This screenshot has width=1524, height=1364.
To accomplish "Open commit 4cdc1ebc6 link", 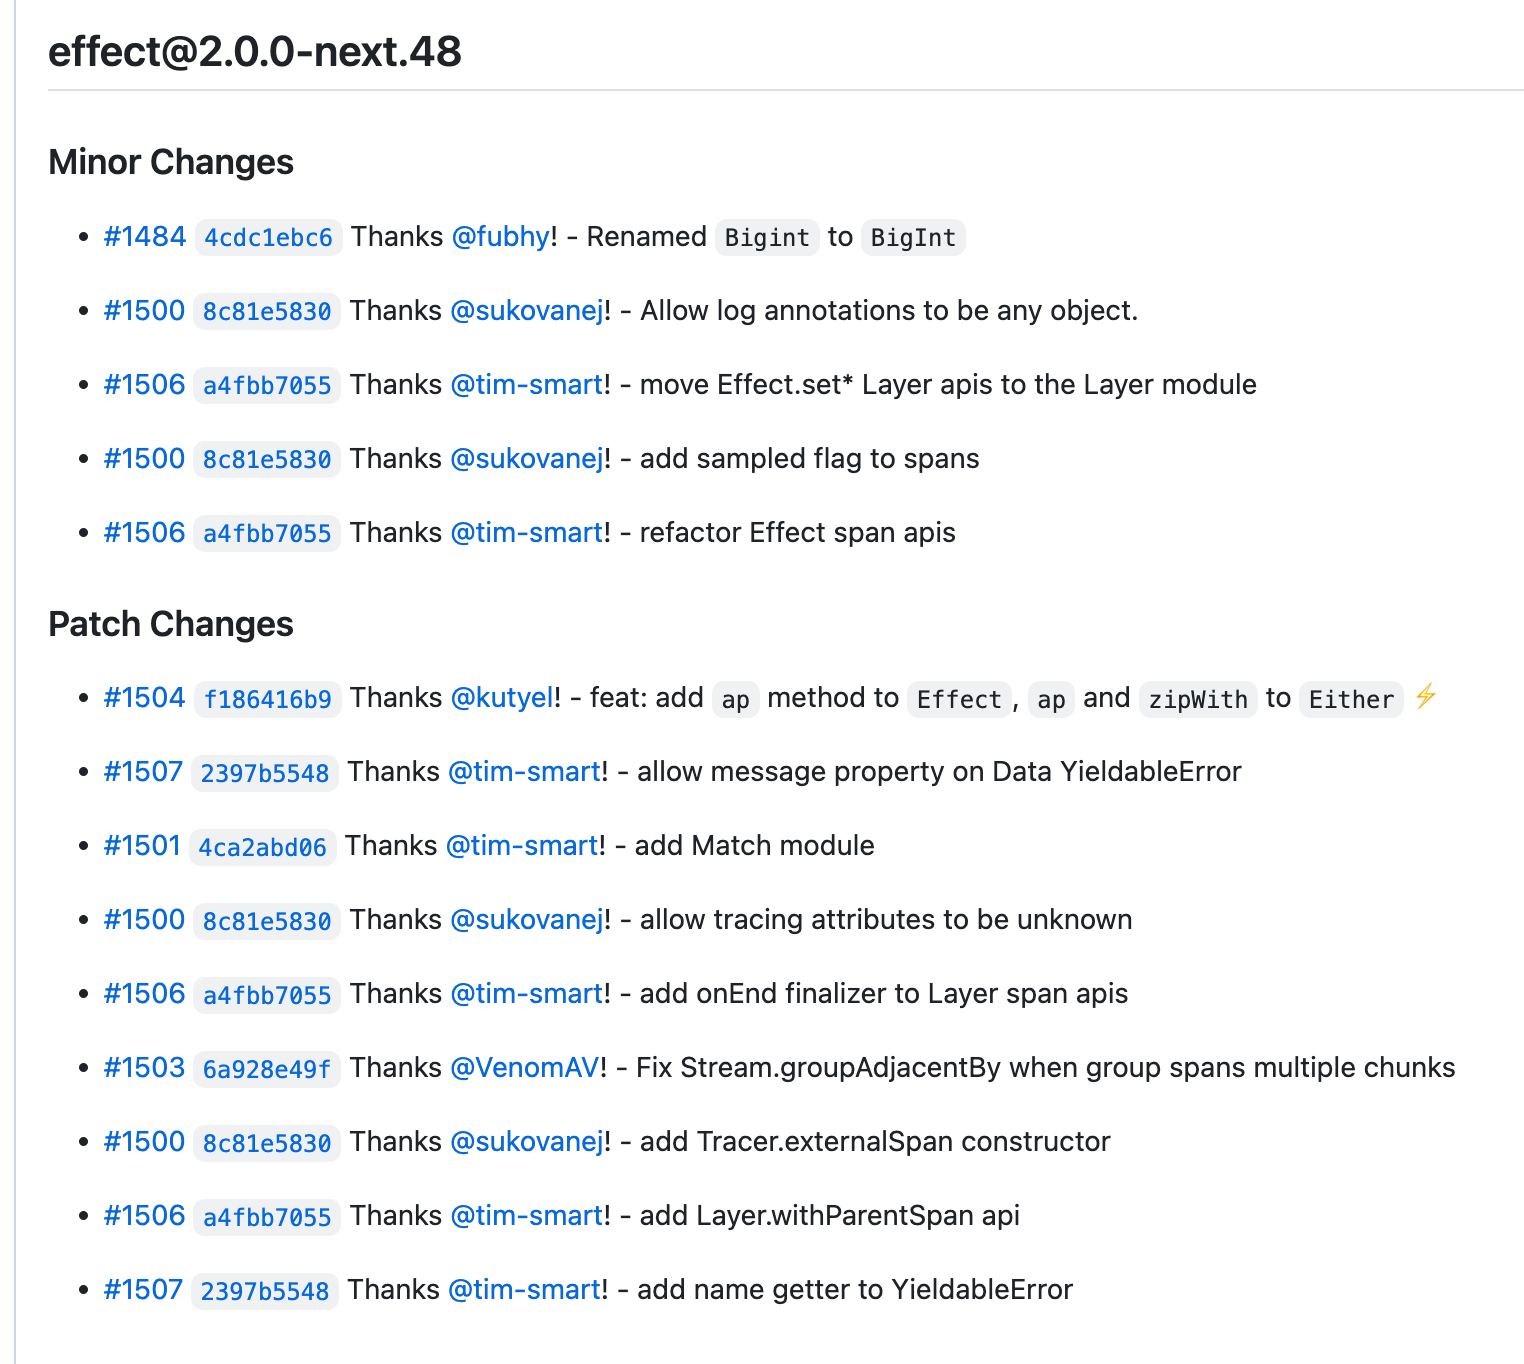I will pos(268,238).
